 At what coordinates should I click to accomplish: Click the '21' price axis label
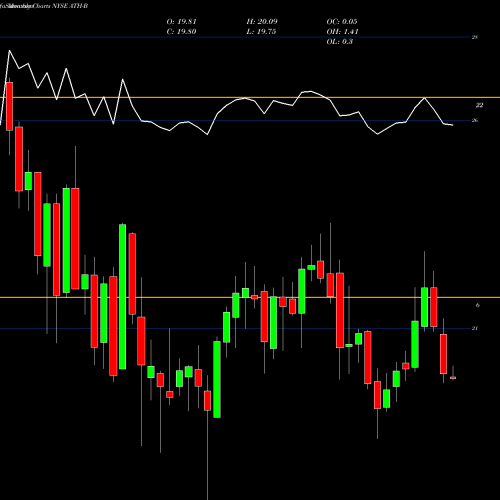(475, 328)
